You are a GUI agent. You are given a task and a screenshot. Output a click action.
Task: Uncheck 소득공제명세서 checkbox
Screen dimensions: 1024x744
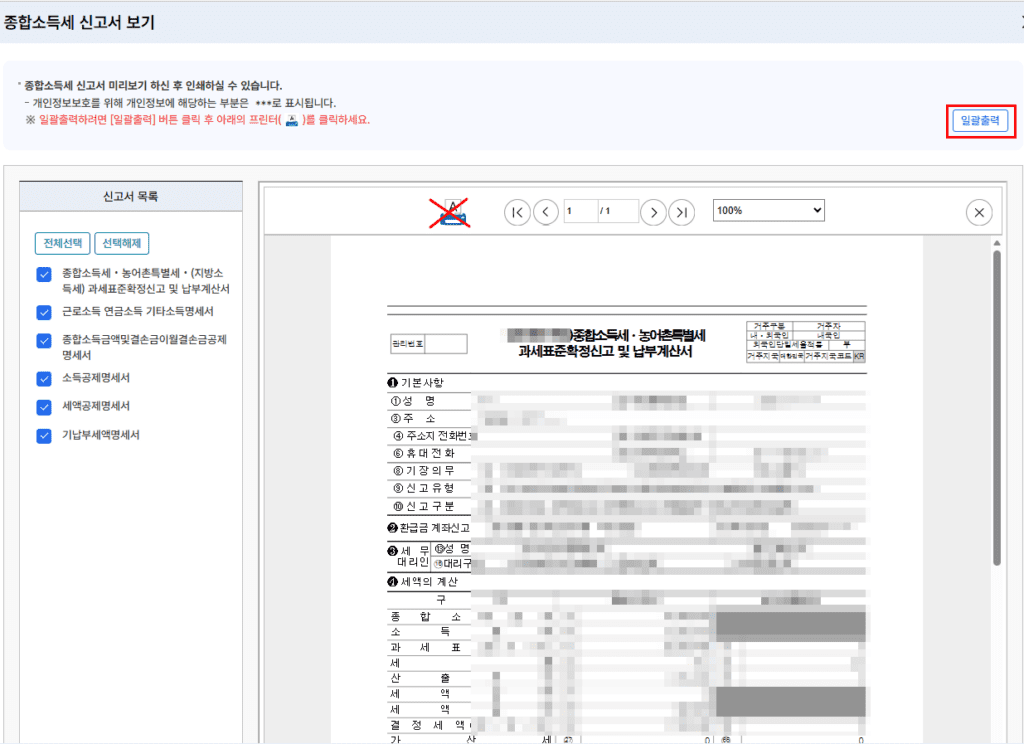tap(44, 379)
